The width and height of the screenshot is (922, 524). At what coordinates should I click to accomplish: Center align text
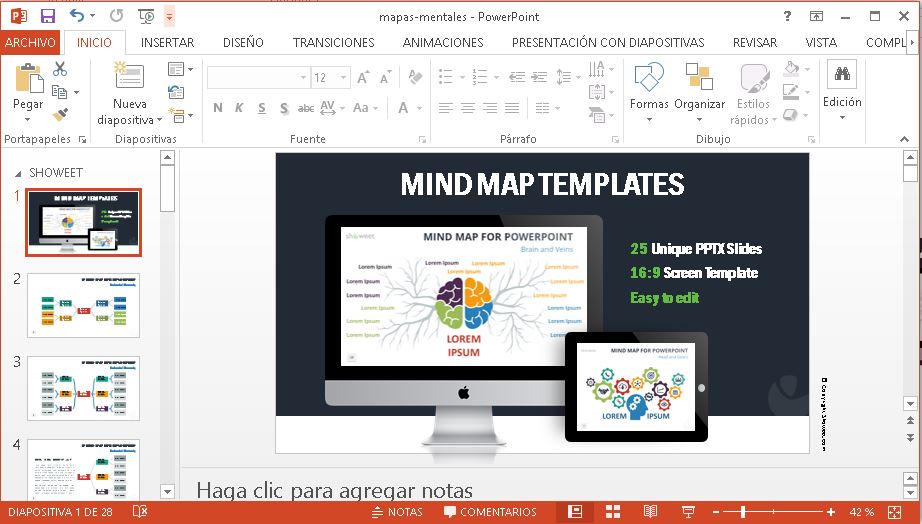[x=468, y=108]
